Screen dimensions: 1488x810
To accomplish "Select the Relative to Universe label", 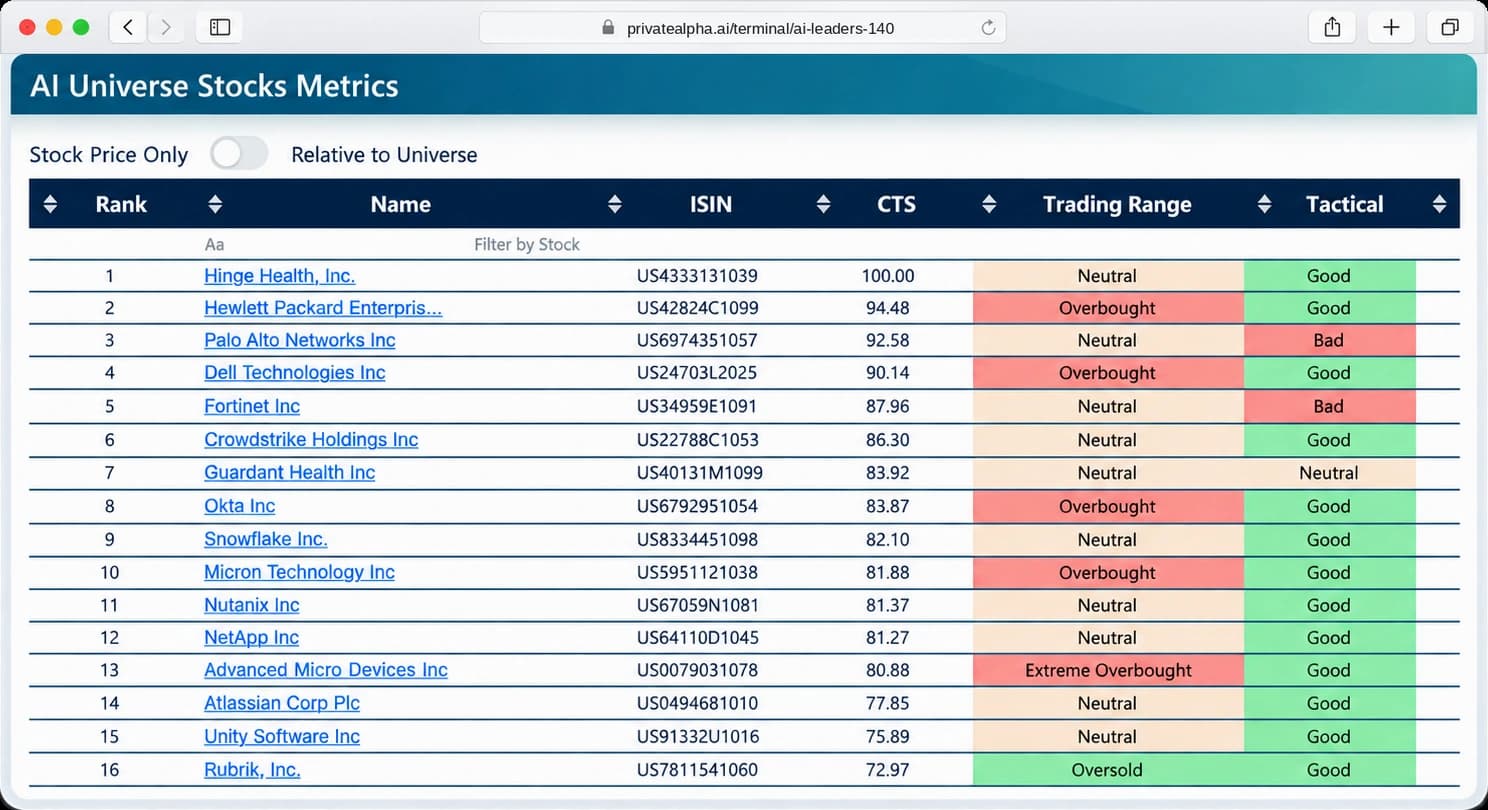I will [x=384, y=155].
